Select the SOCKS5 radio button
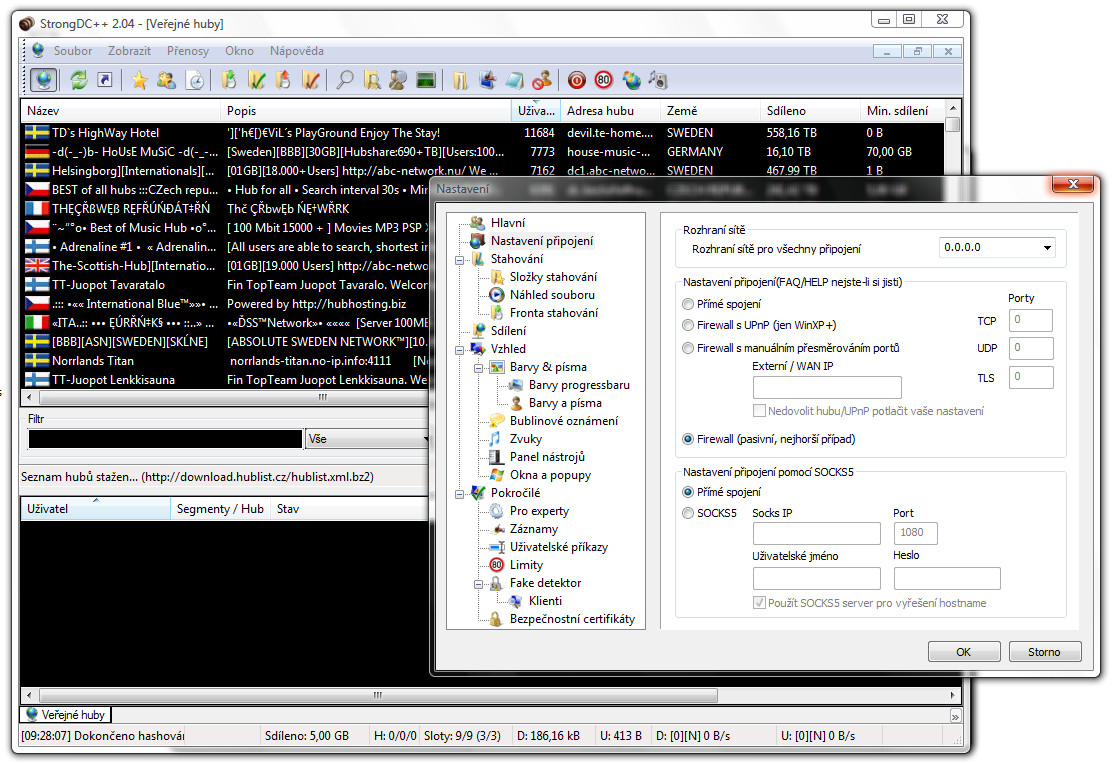 [688, 513]
